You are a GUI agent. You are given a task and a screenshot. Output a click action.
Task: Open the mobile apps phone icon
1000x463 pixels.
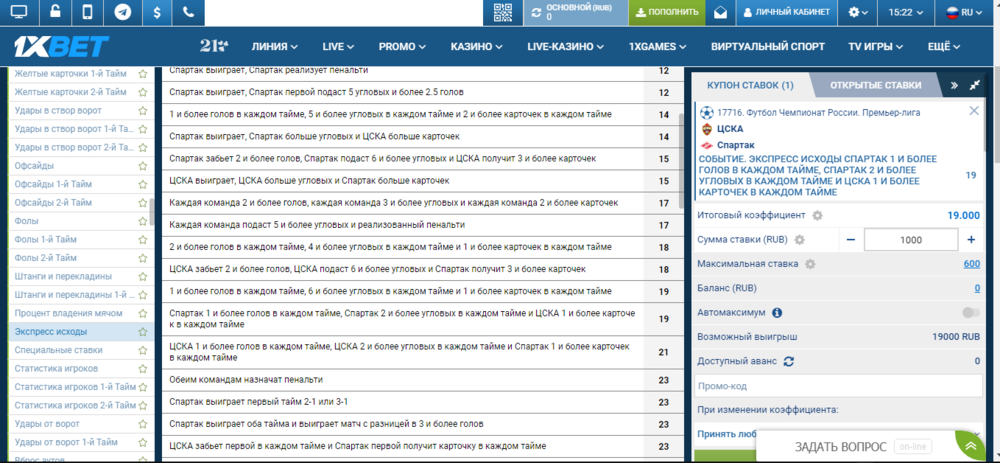[89, 12]
